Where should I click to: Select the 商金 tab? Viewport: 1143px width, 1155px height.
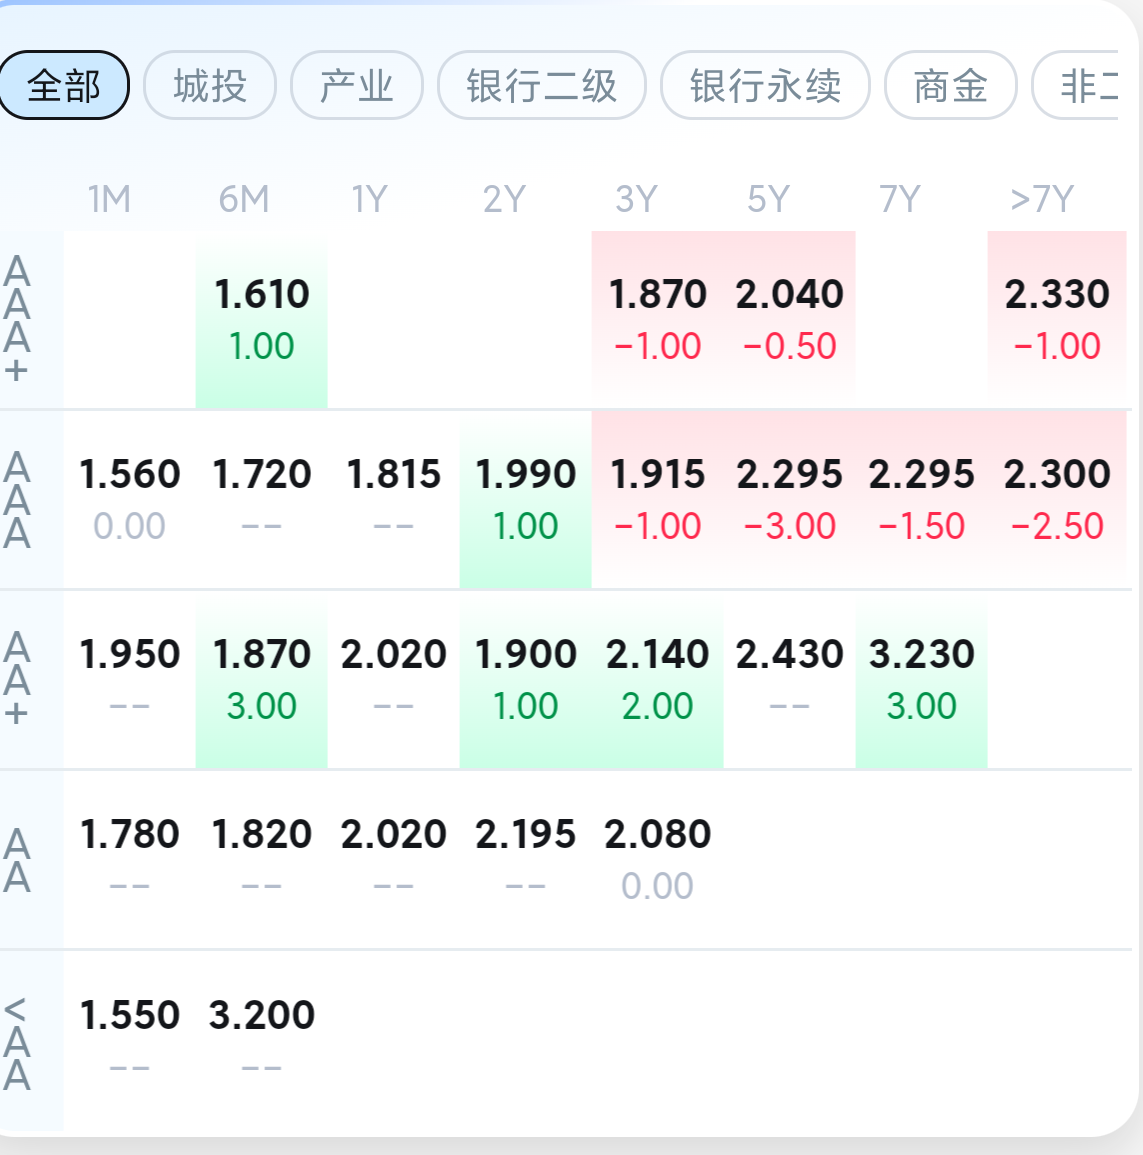pos(950,86)
